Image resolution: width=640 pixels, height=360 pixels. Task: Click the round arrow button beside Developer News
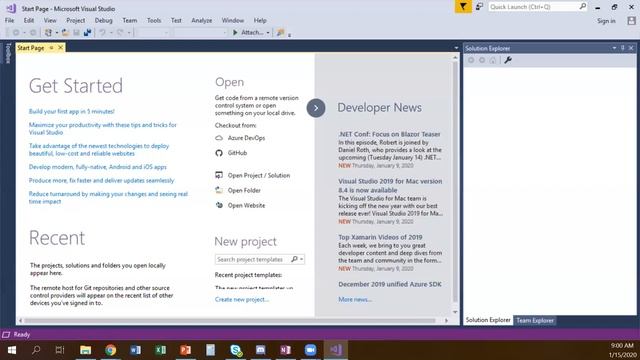(316, 108)
